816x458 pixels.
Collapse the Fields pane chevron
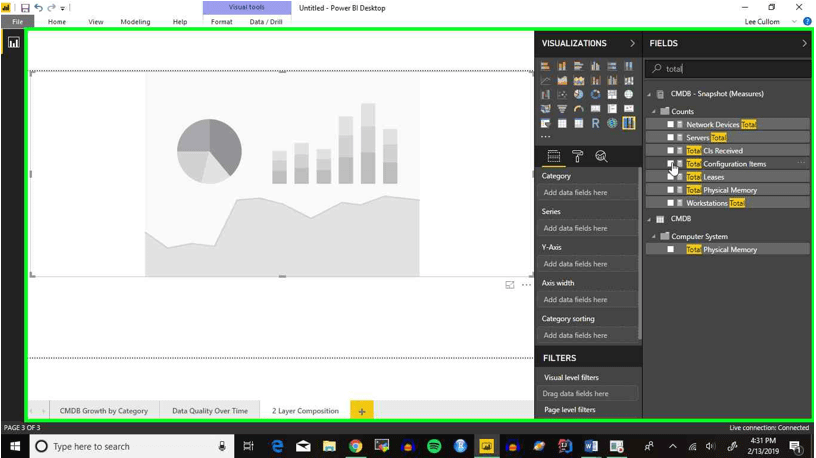(804, 43)
